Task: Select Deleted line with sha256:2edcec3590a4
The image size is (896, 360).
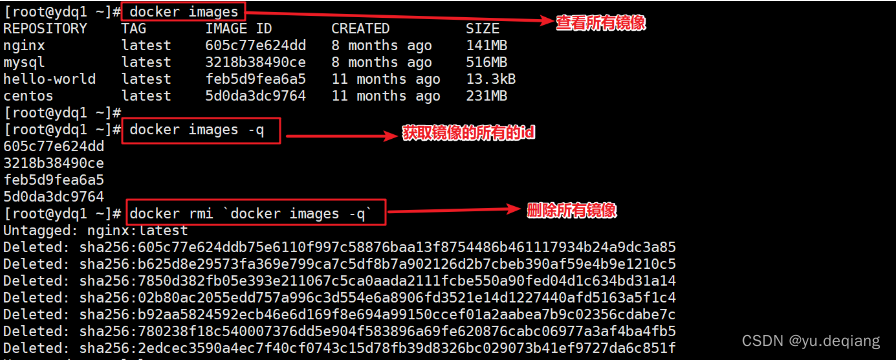Action: (340, 349)
